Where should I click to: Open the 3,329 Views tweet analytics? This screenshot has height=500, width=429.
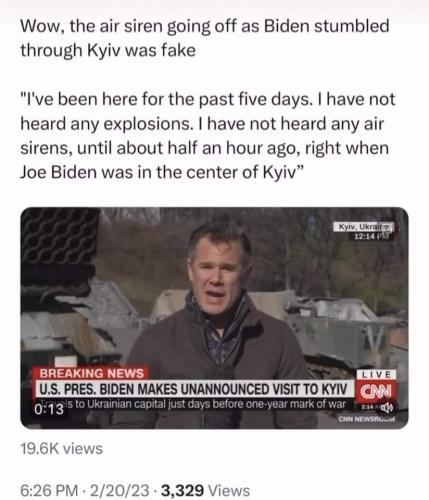point(205,491)
